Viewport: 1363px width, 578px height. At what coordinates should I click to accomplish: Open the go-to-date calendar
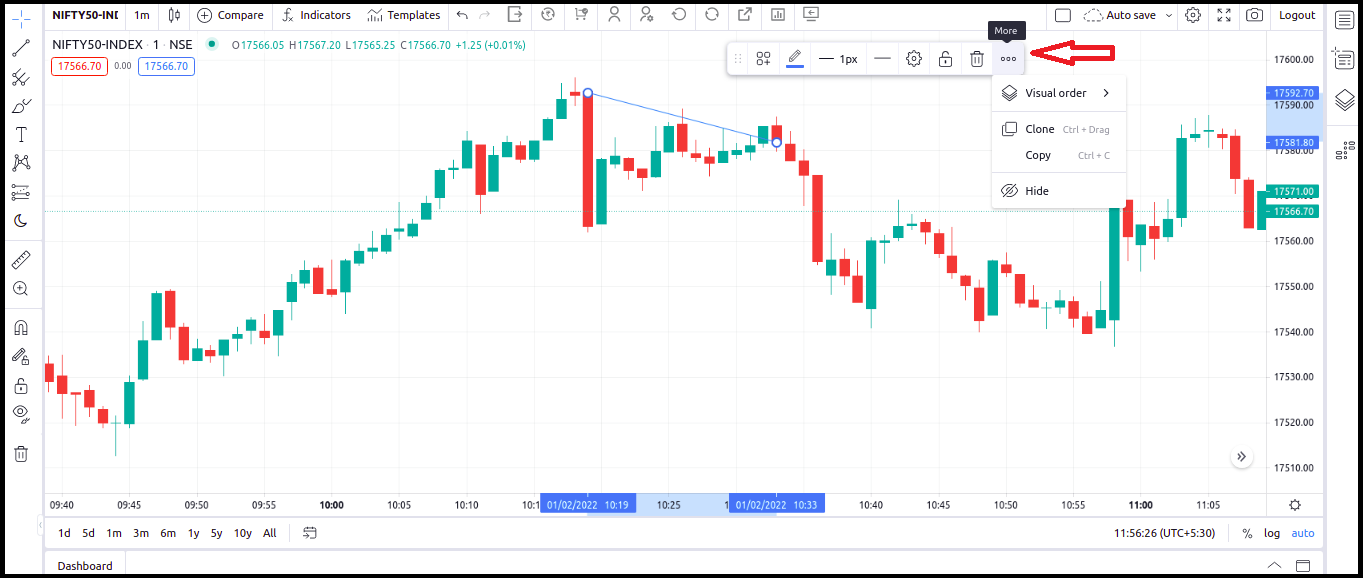tap(310, 533)
